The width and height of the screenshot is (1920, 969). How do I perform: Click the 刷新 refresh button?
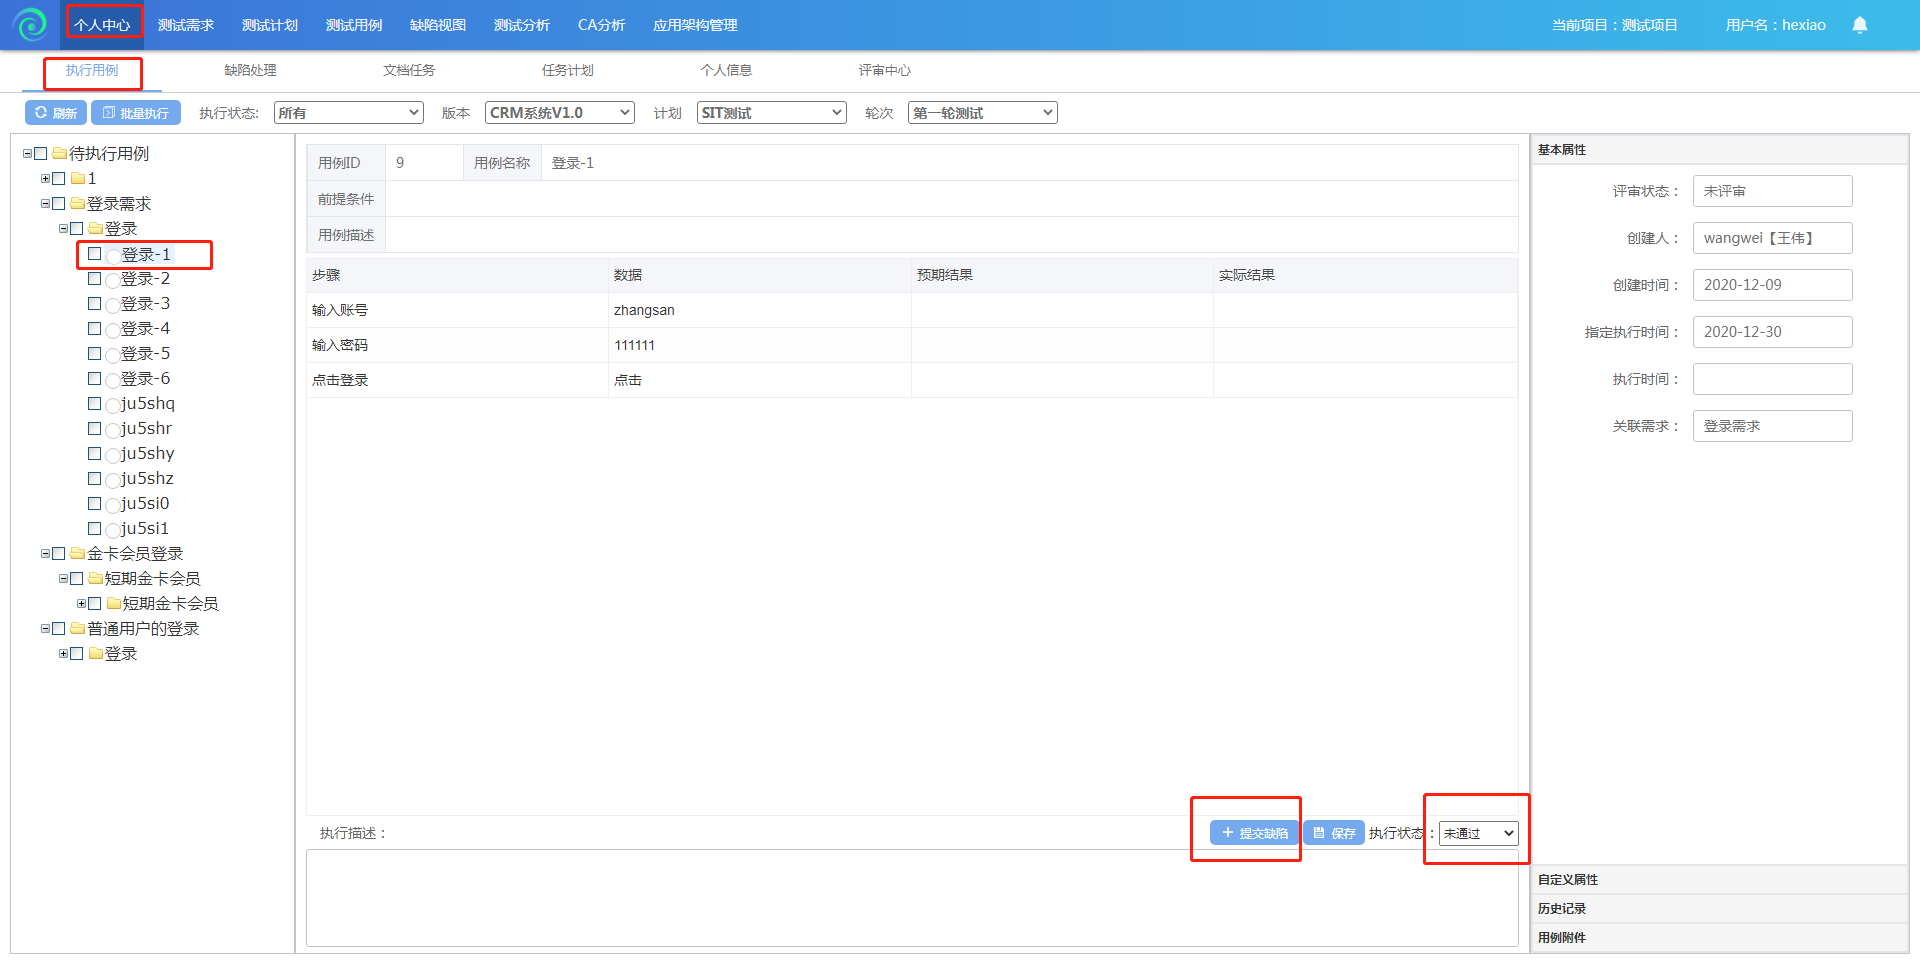[56, 113]
